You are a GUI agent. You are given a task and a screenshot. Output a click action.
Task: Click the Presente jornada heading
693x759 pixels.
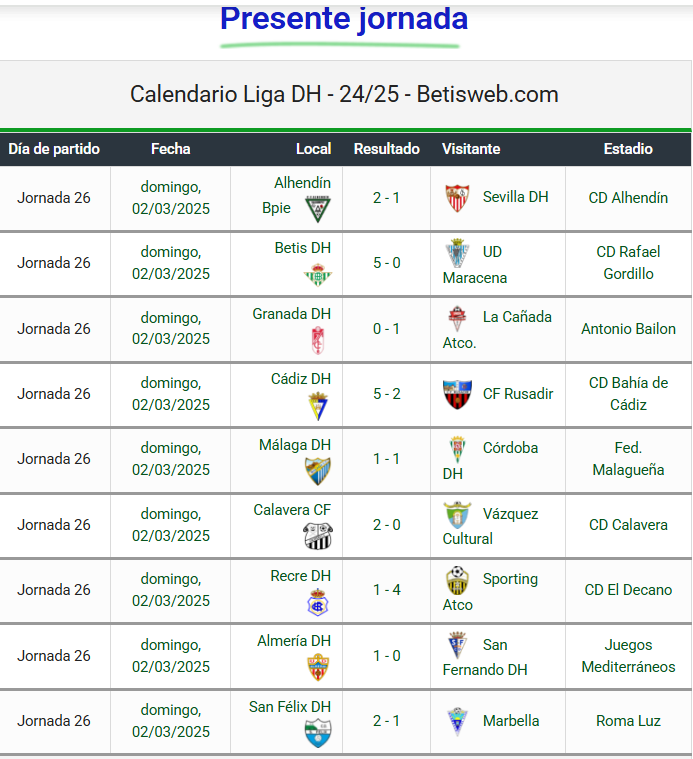click(x=343, y=18)
